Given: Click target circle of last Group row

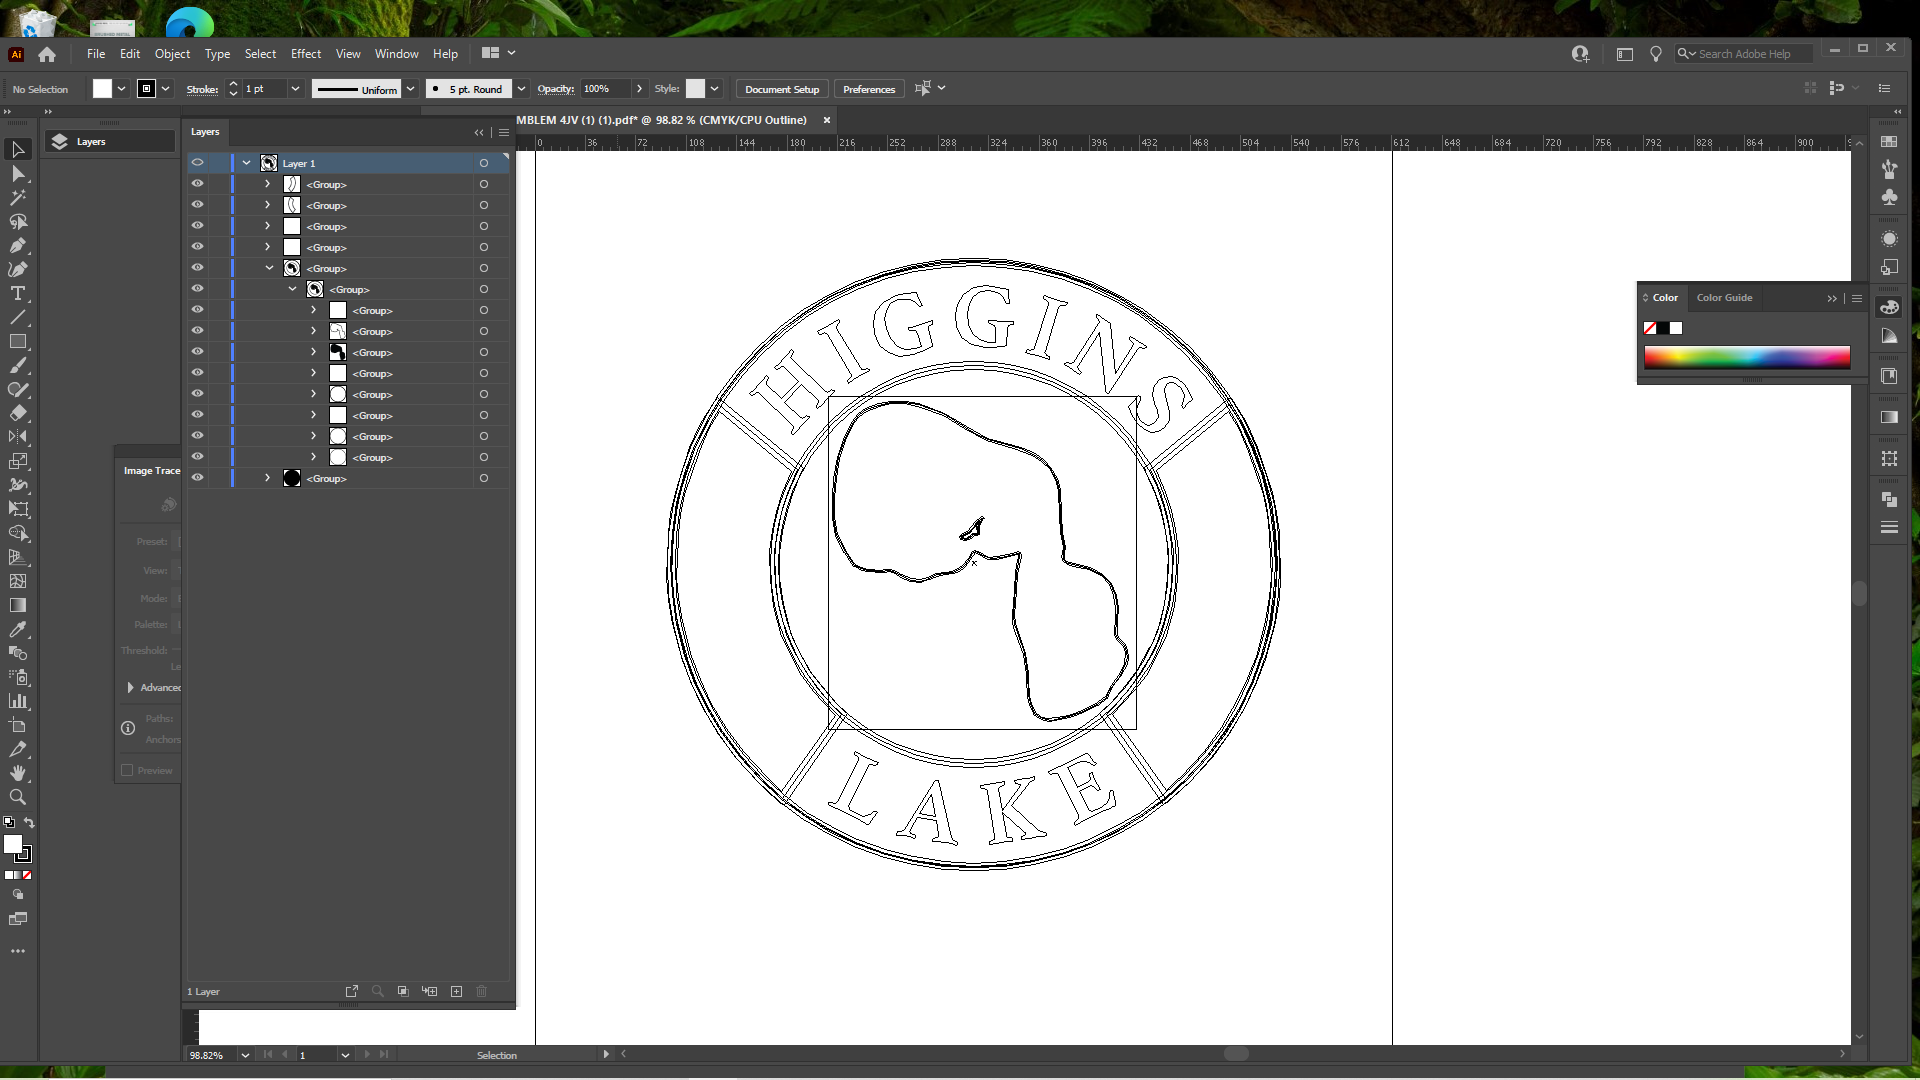Looking at the screenshot, I should [x=484, y=478].
